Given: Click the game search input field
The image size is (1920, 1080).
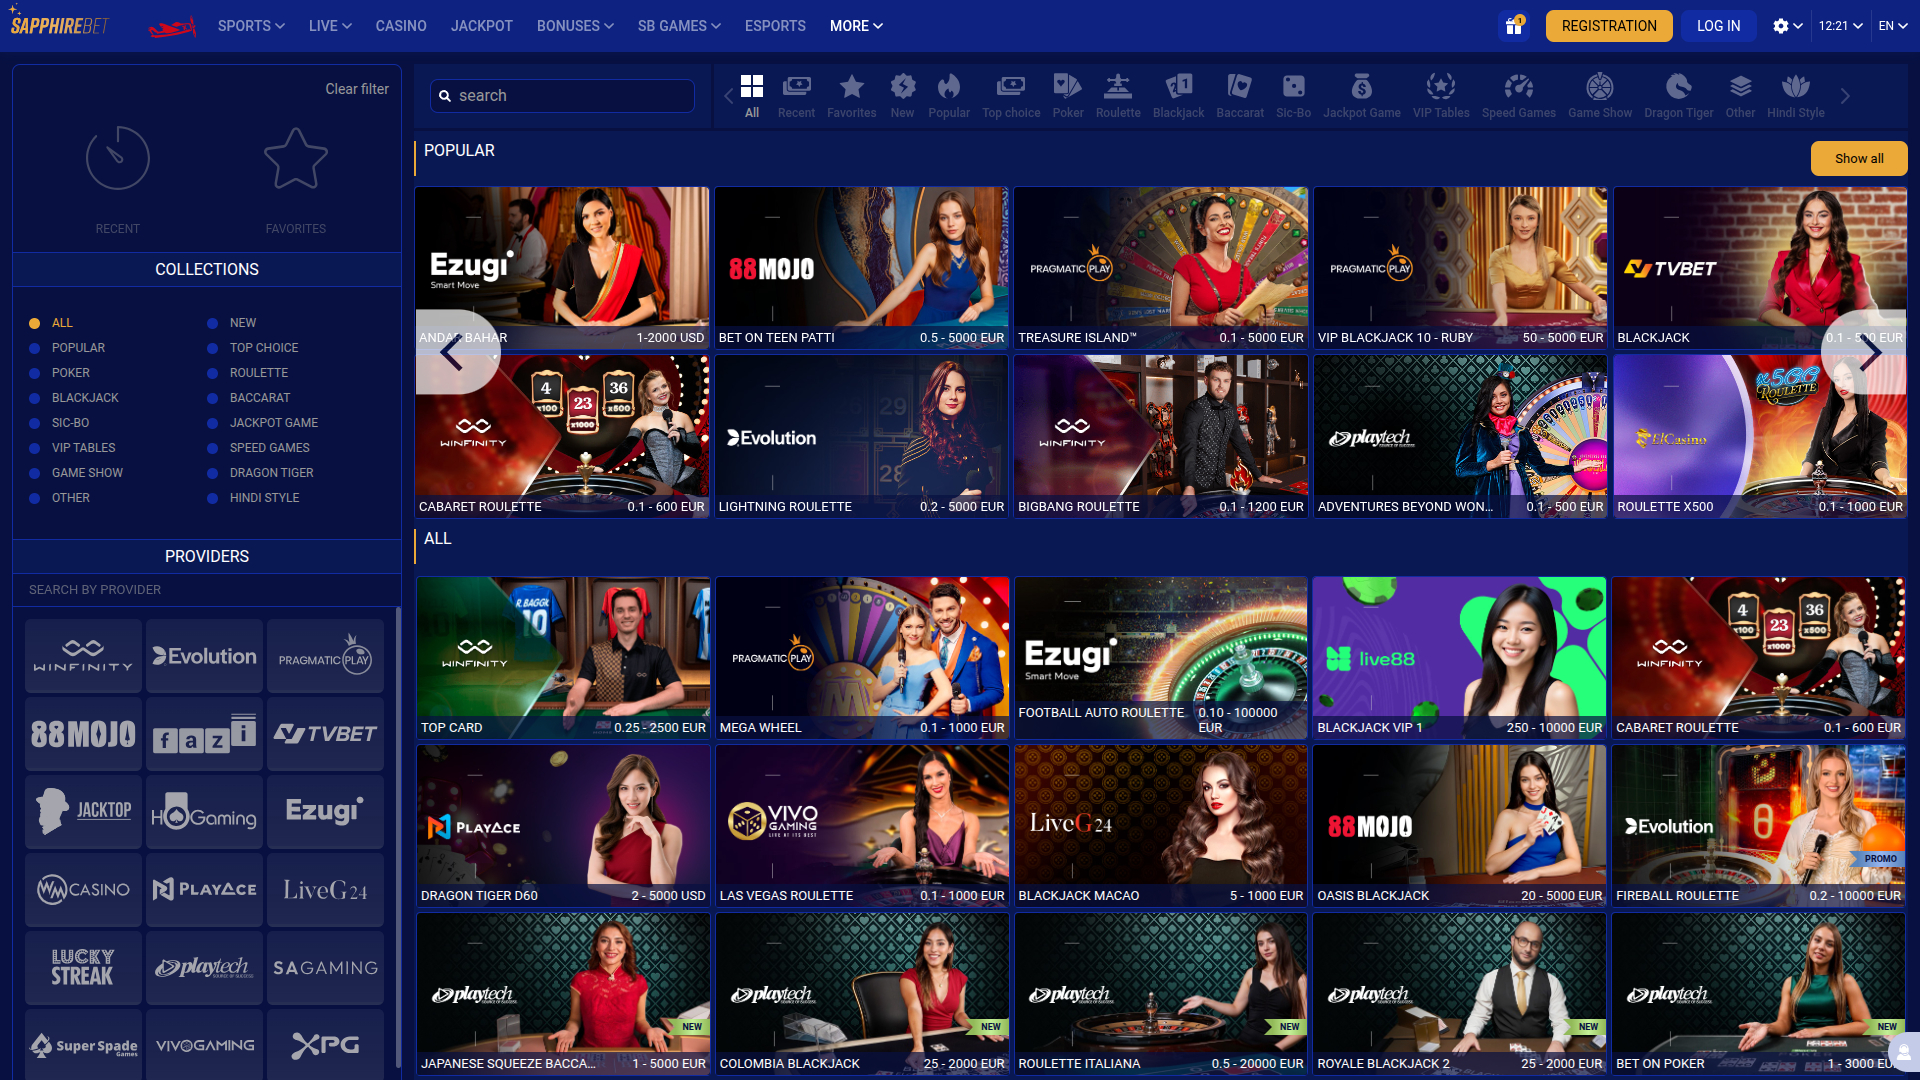Looking at the screenshot, I should (561, 95).
